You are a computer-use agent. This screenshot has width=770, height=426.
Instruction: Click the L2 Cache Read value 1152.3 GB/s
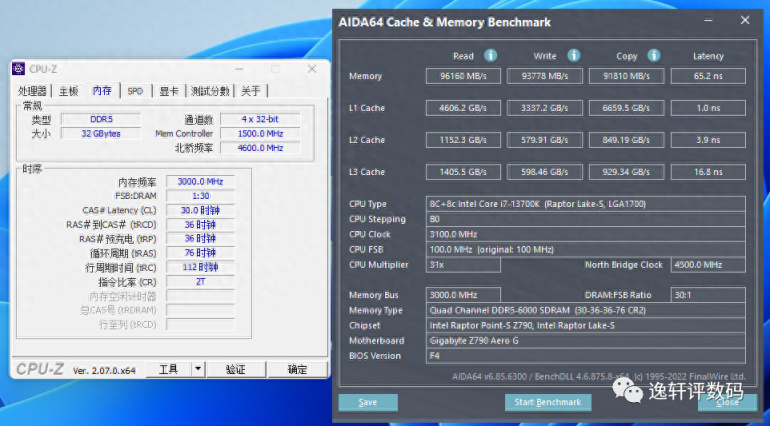pos(463,140)
